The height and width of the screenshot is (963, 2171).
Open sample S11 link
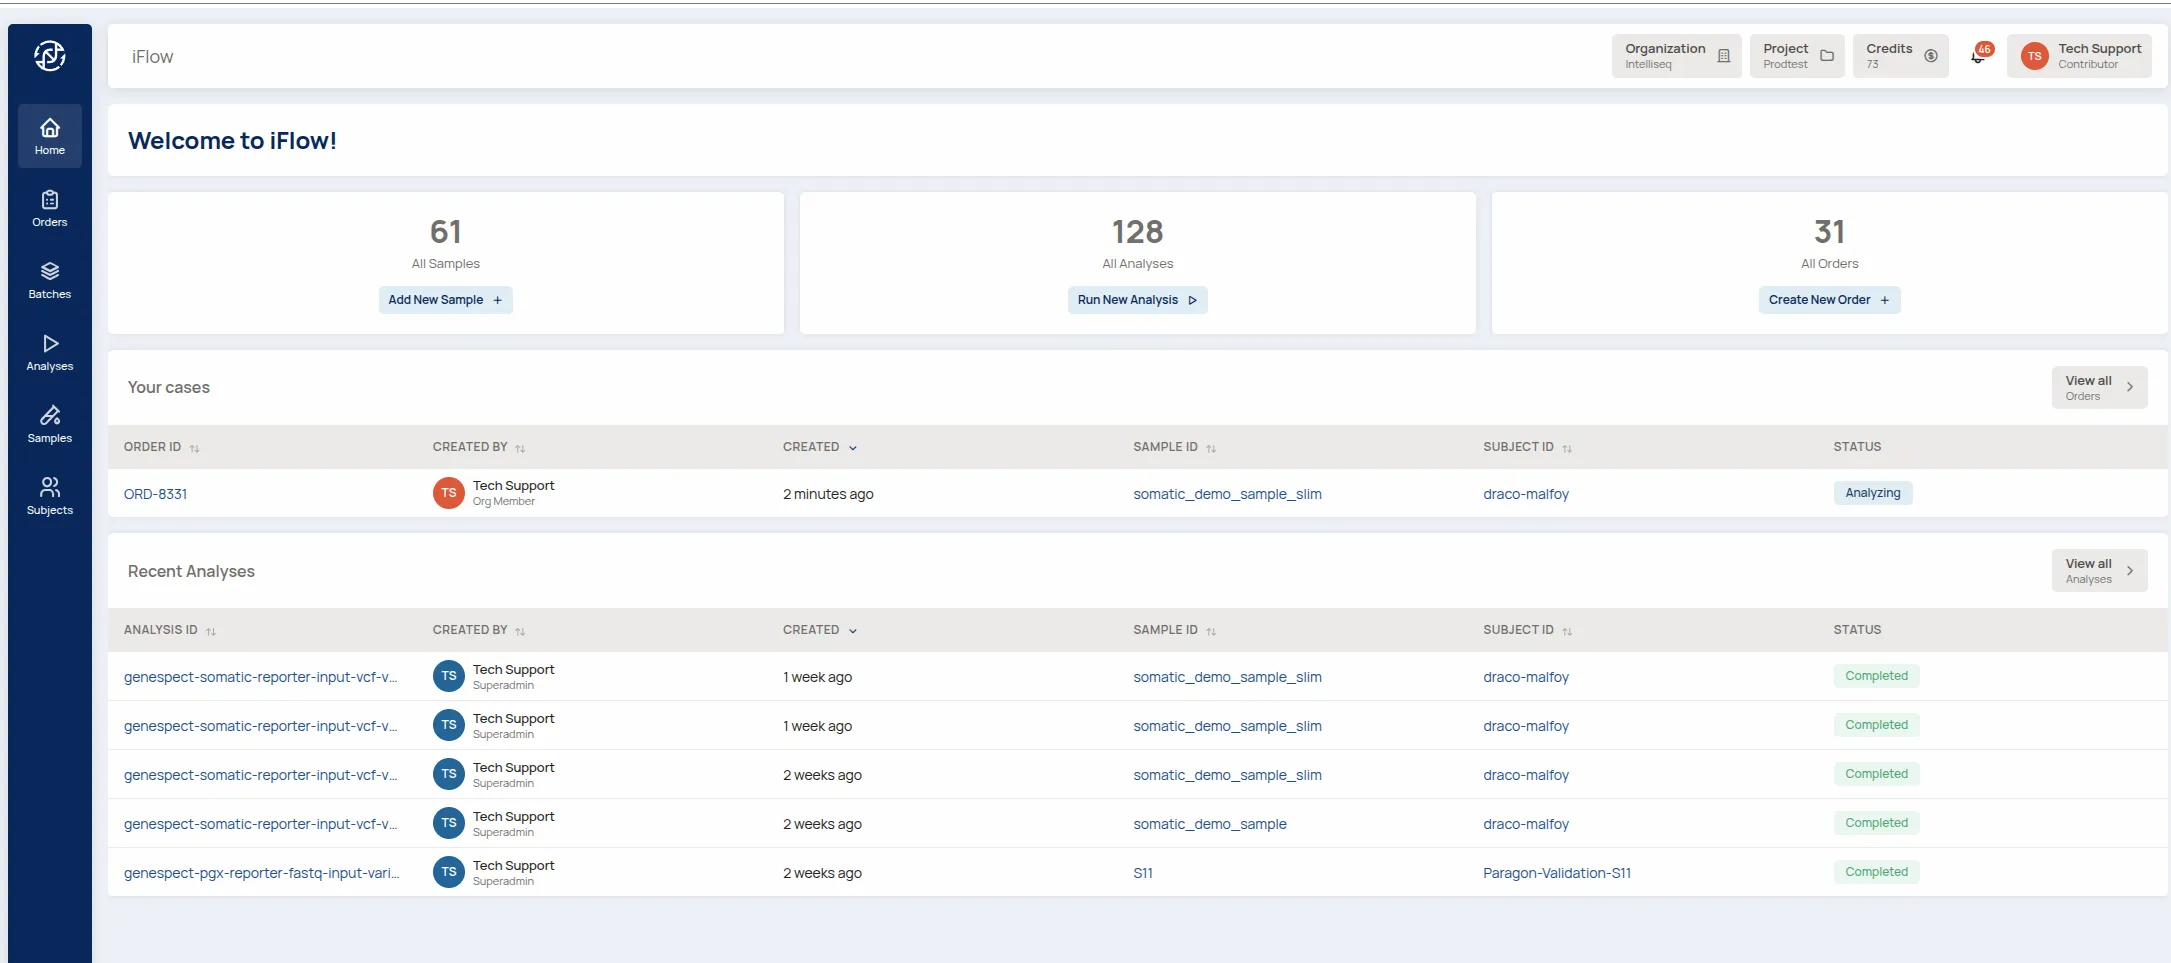pyautogui.click(x=1142, y=873)
